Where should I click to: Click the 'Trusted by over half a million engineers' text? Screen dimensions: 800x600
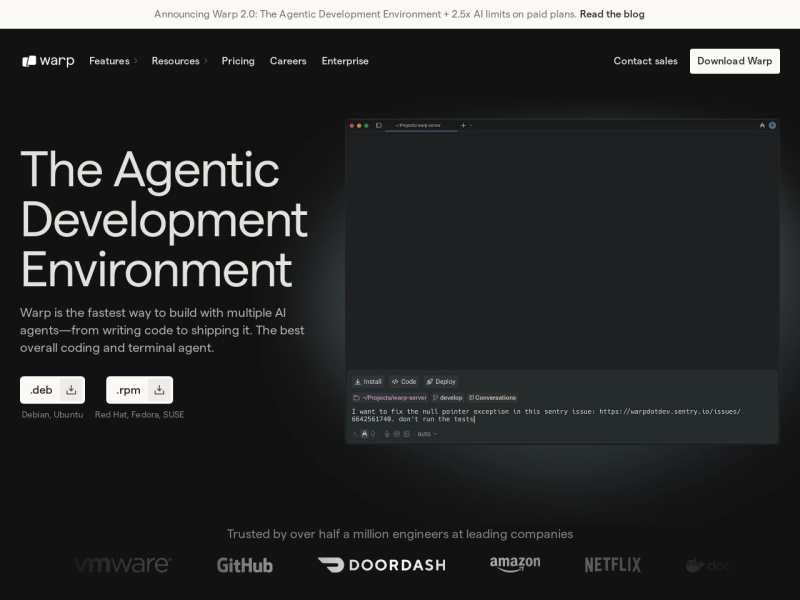tap(400, 534)
